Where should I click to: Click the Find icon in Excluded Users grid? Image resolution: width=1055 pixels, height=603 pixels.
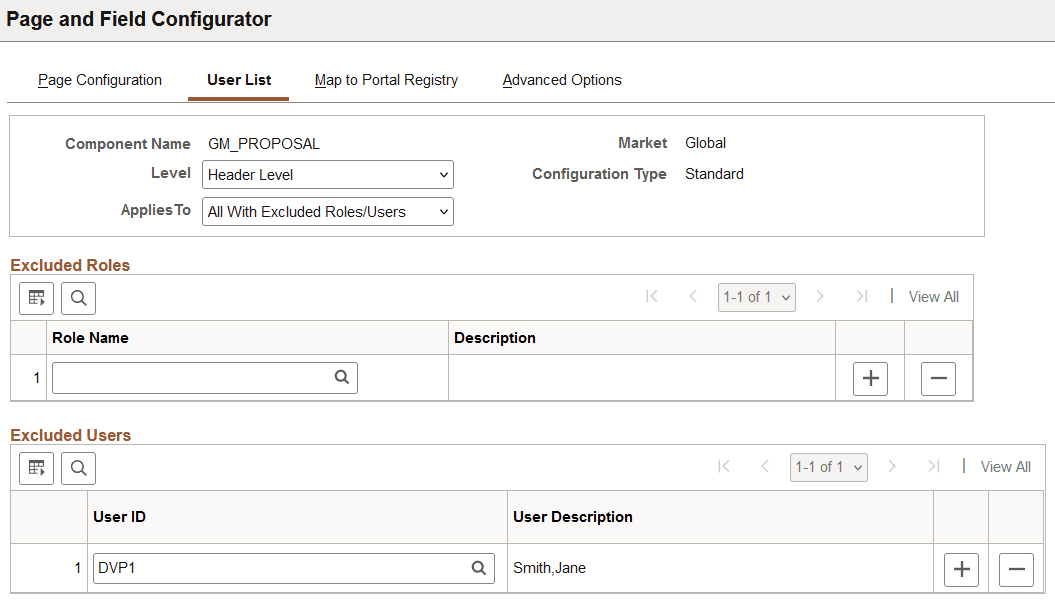(77, 467)
